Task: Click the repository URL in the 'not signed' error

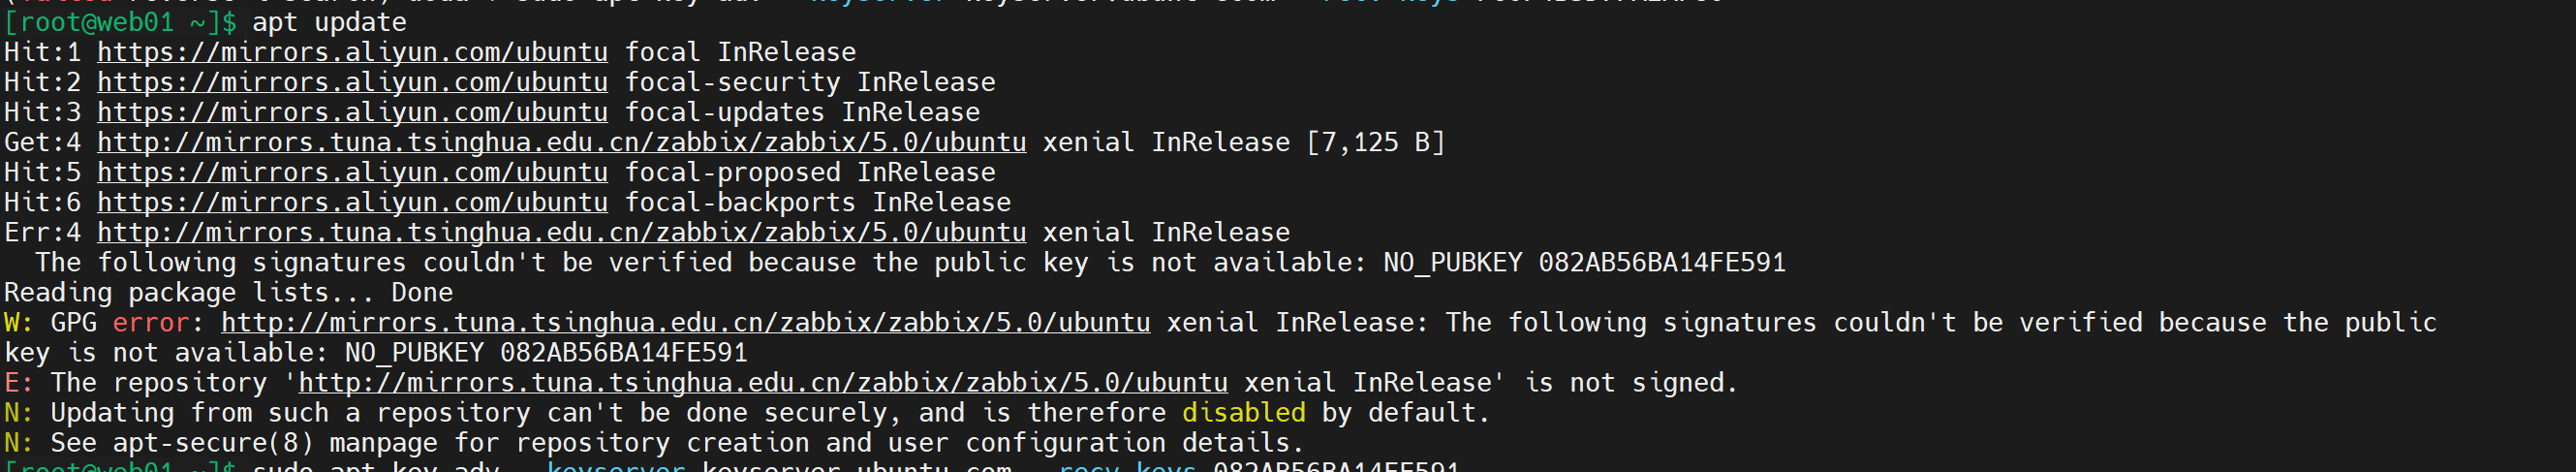Action: 763,382
